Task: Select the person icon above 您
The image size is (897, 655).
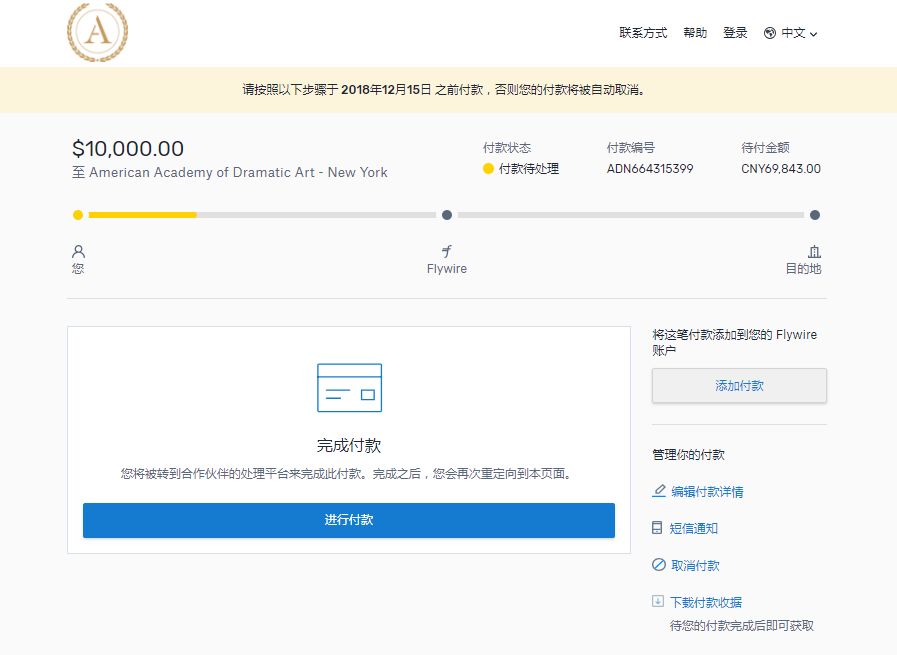Action: [x=78, y=251]
